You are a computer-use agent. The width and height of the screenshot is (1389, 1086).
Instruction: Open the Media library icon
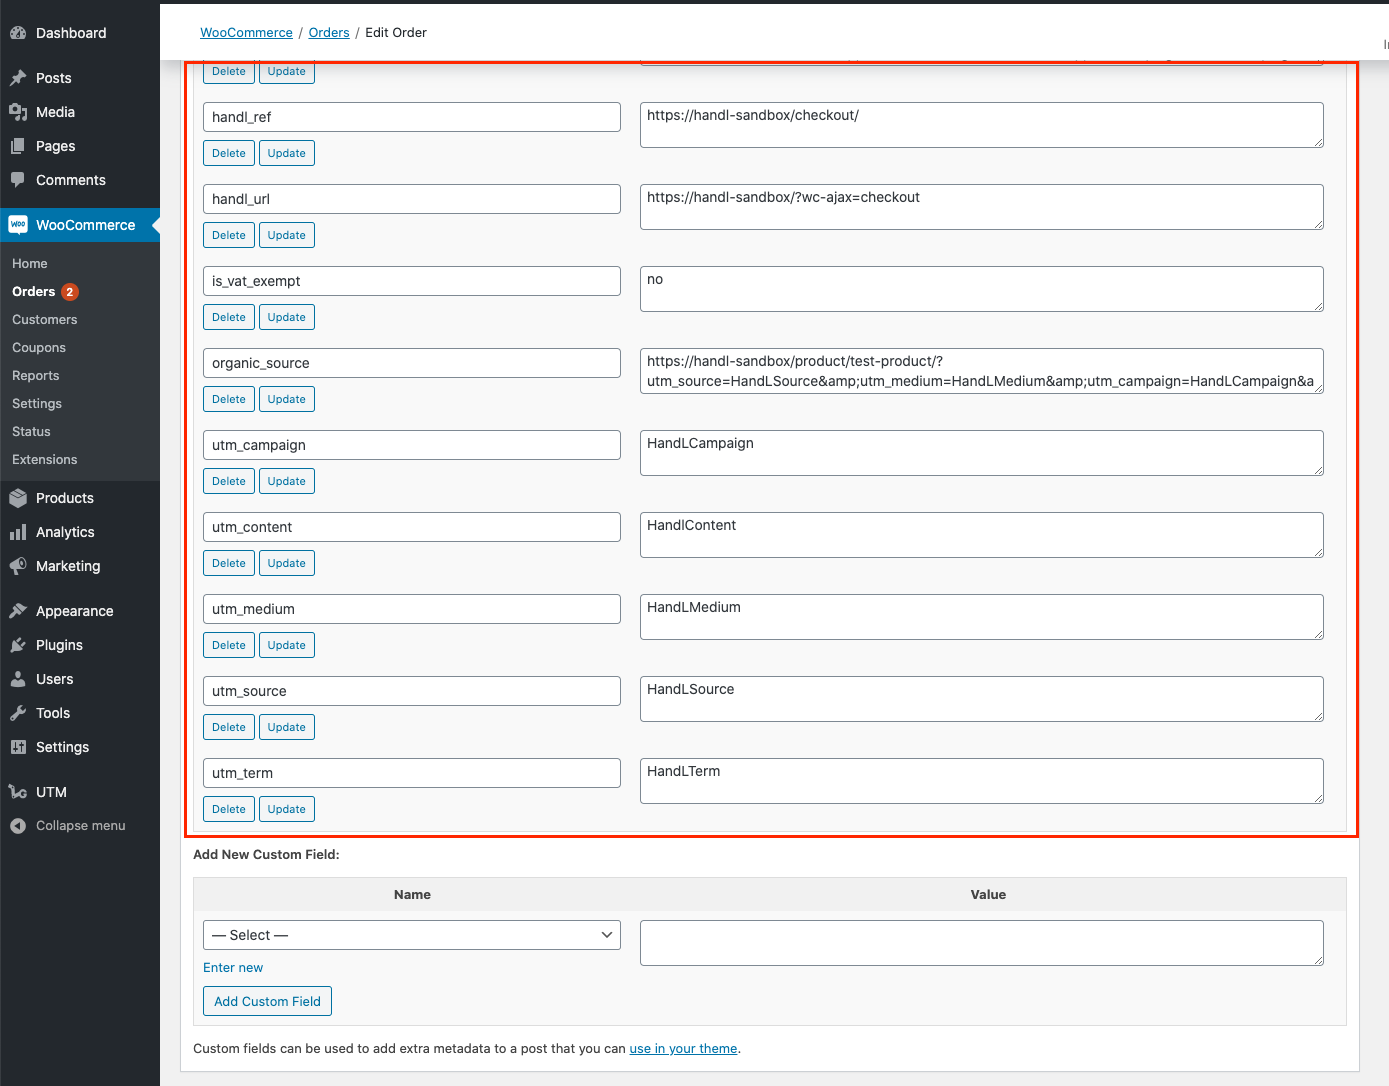point(19,112)
